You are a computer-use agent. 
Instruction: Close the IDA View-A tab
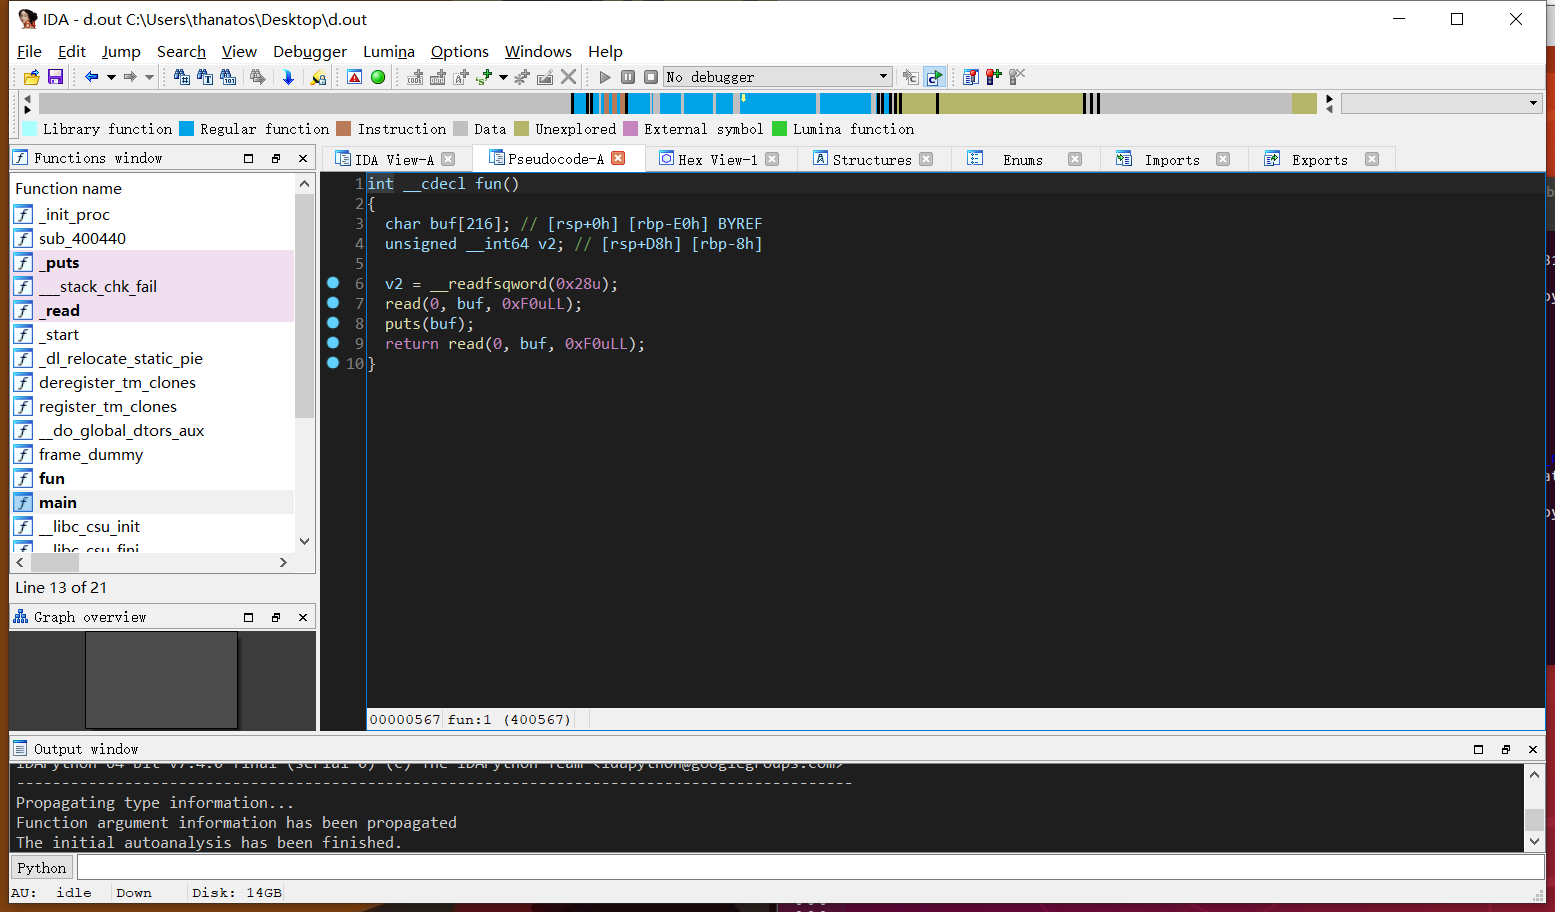point(448,159)
